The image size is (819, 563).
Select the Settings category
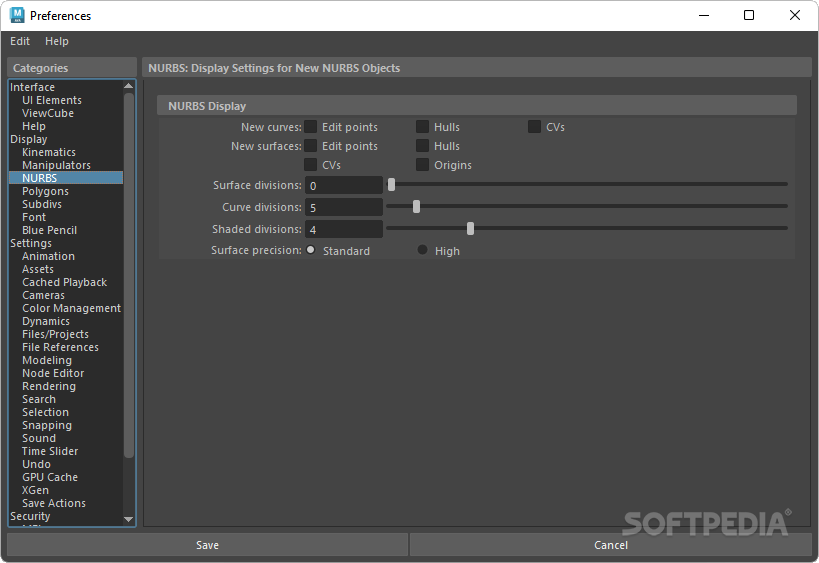tap(31, 243)
